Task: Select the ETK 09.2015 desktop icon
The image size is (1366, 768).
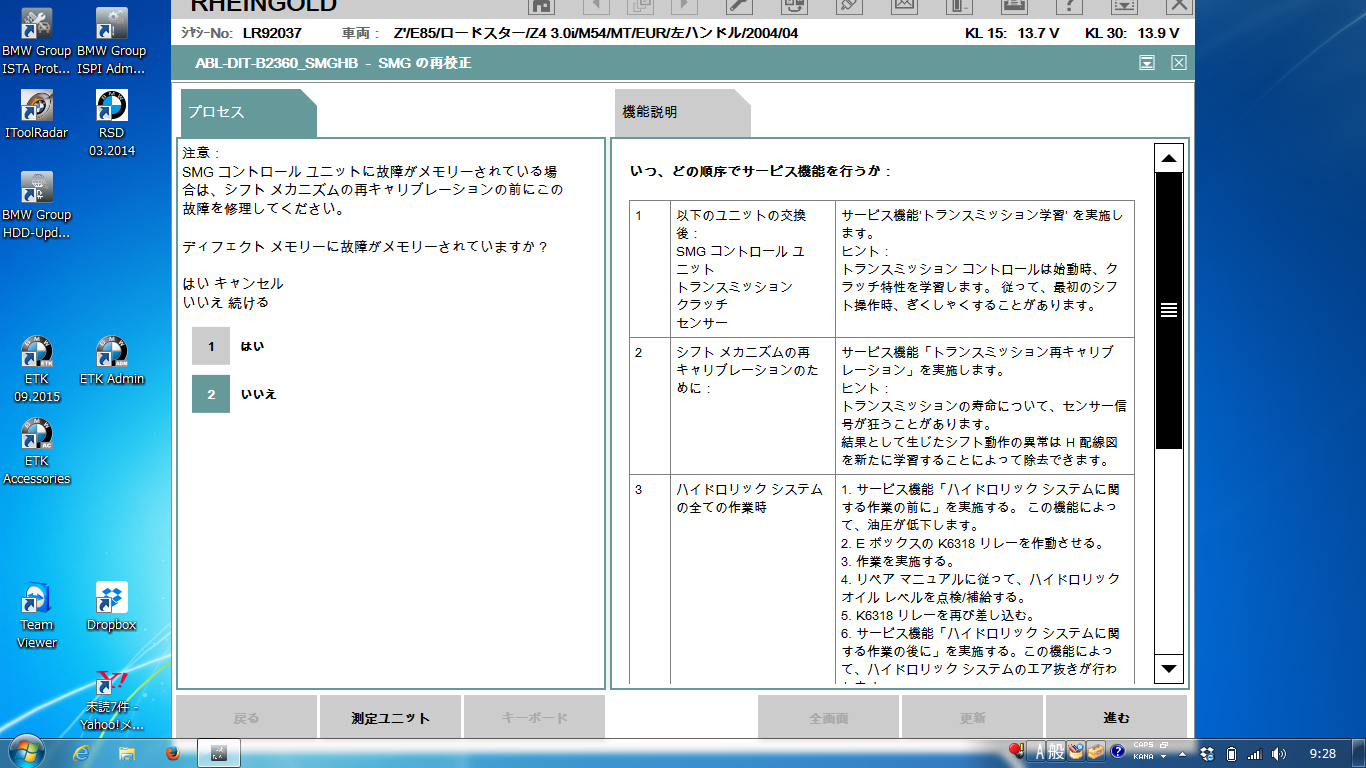Action: click(37, 369)
